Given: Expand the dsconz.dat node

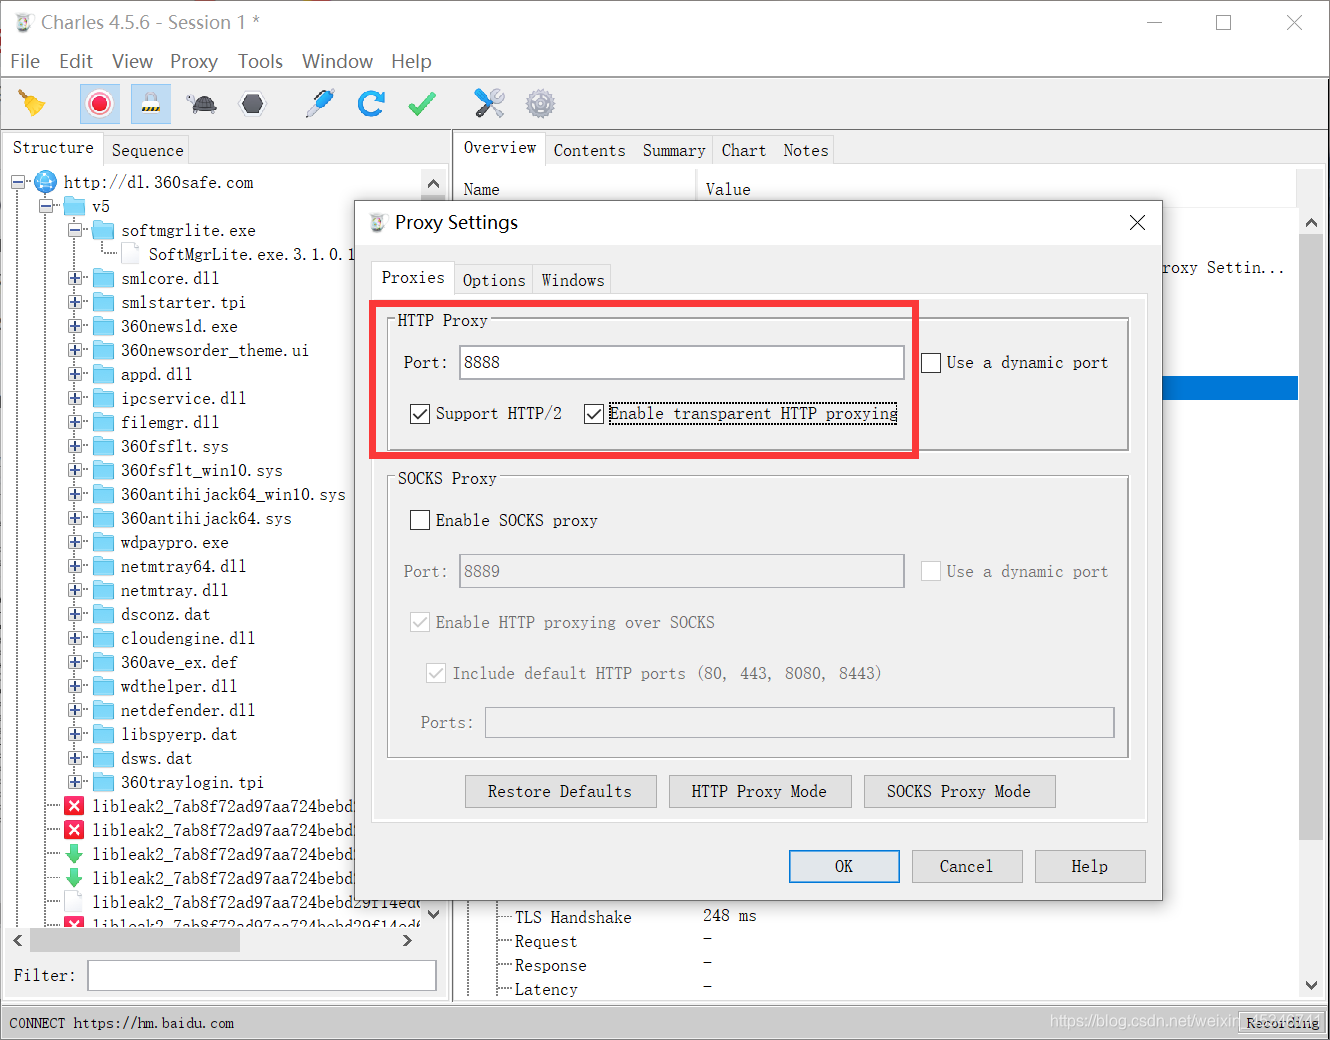Looking at the screenshot, I should [75, 614].
